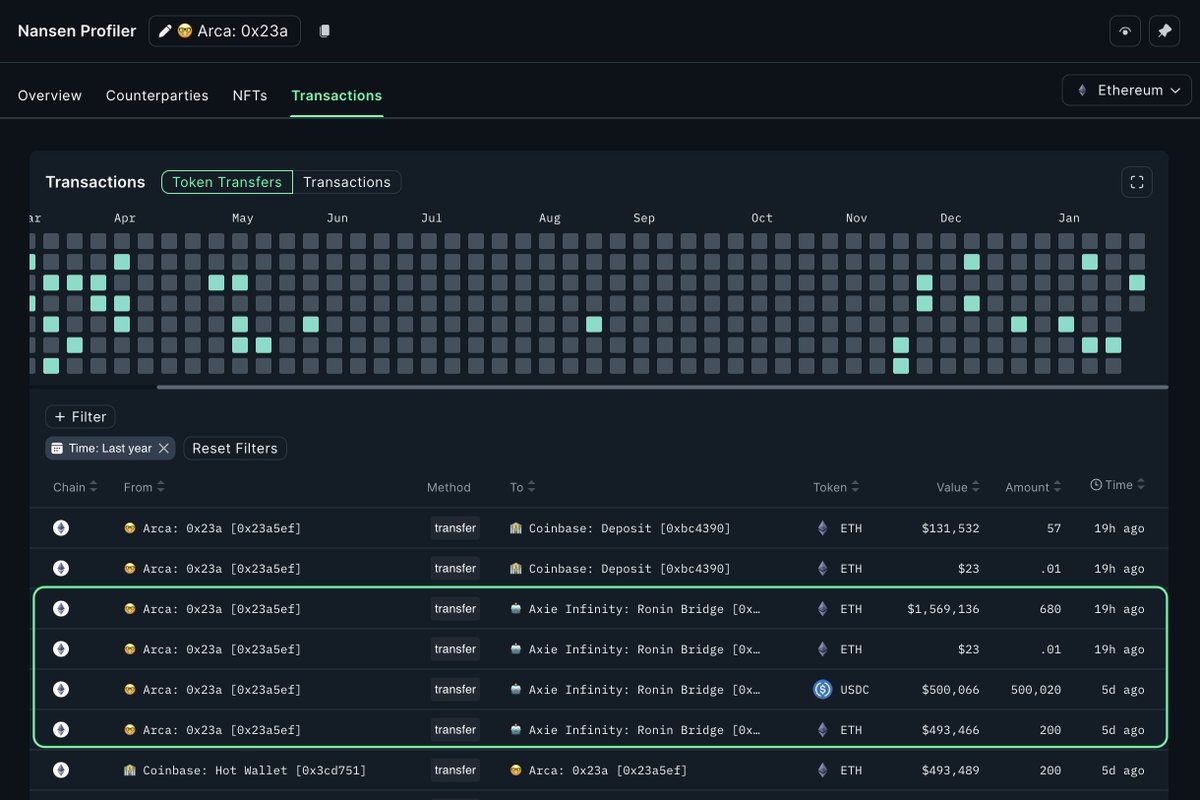
Task: Expand the Transactions panel to fullscreen
Action: click(1136, 182)
